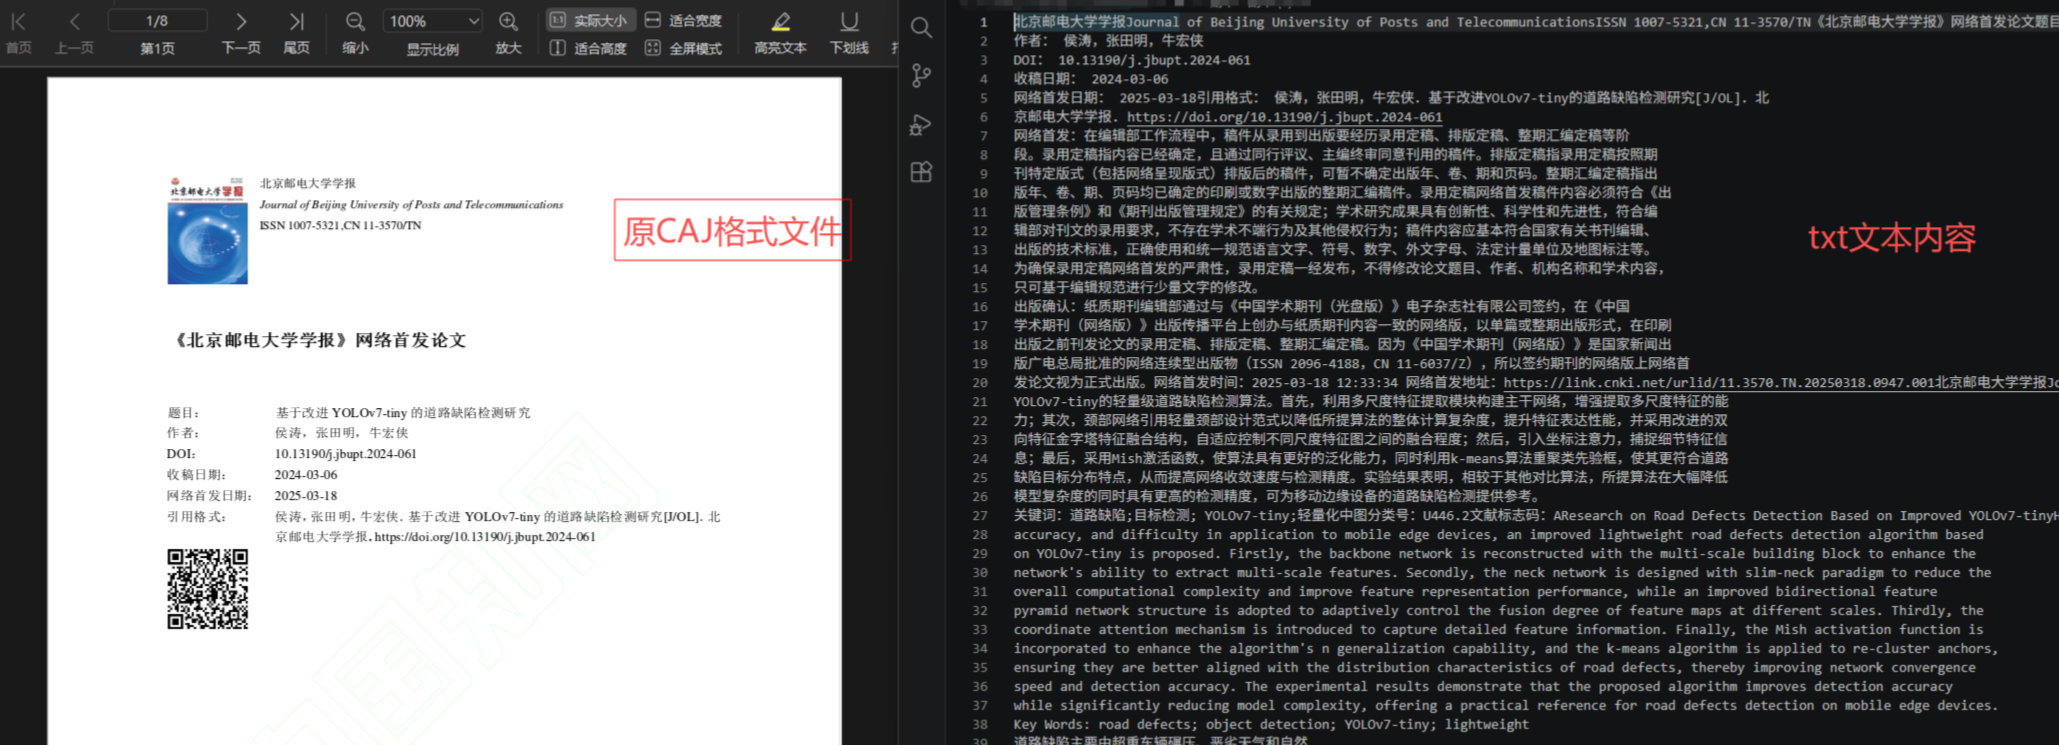Zoom out with 缩小 magnifier
2059x745 pixels.
pyautogui.click(x=355, y=32)
